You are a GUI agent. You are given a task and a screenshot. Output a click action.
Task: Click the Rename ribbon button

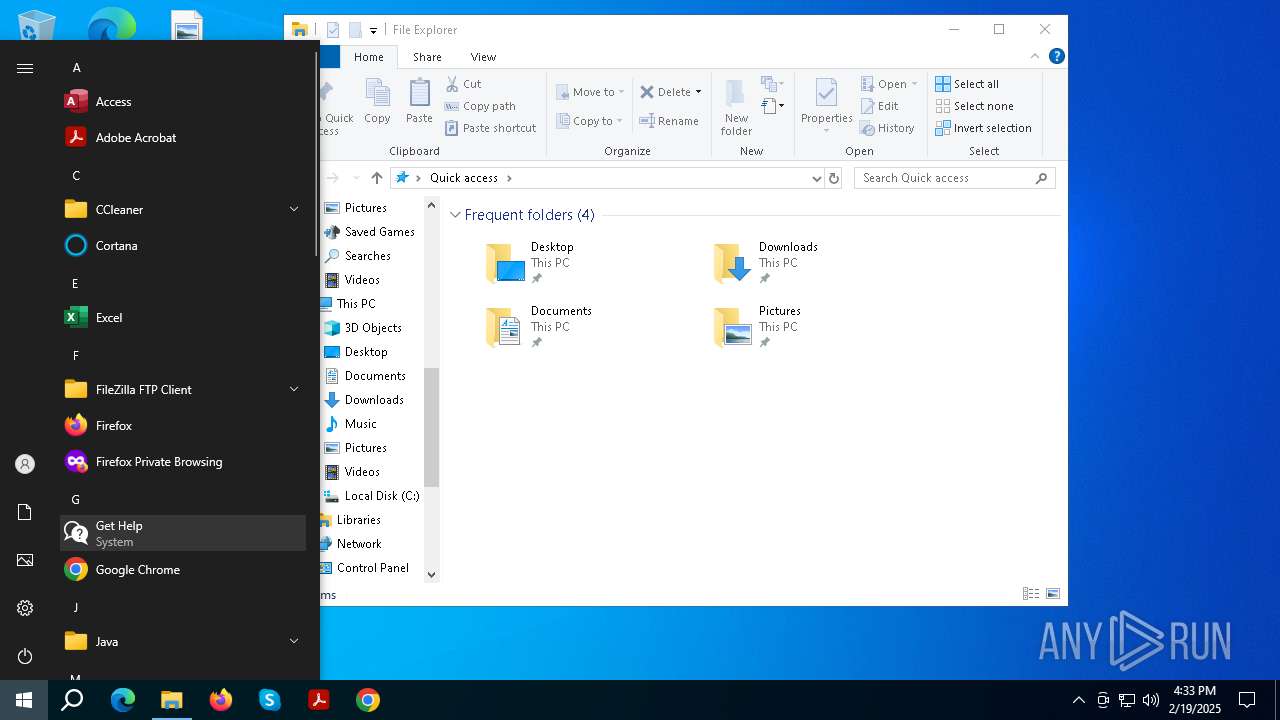pyautogui.click(x=669, y=121)
